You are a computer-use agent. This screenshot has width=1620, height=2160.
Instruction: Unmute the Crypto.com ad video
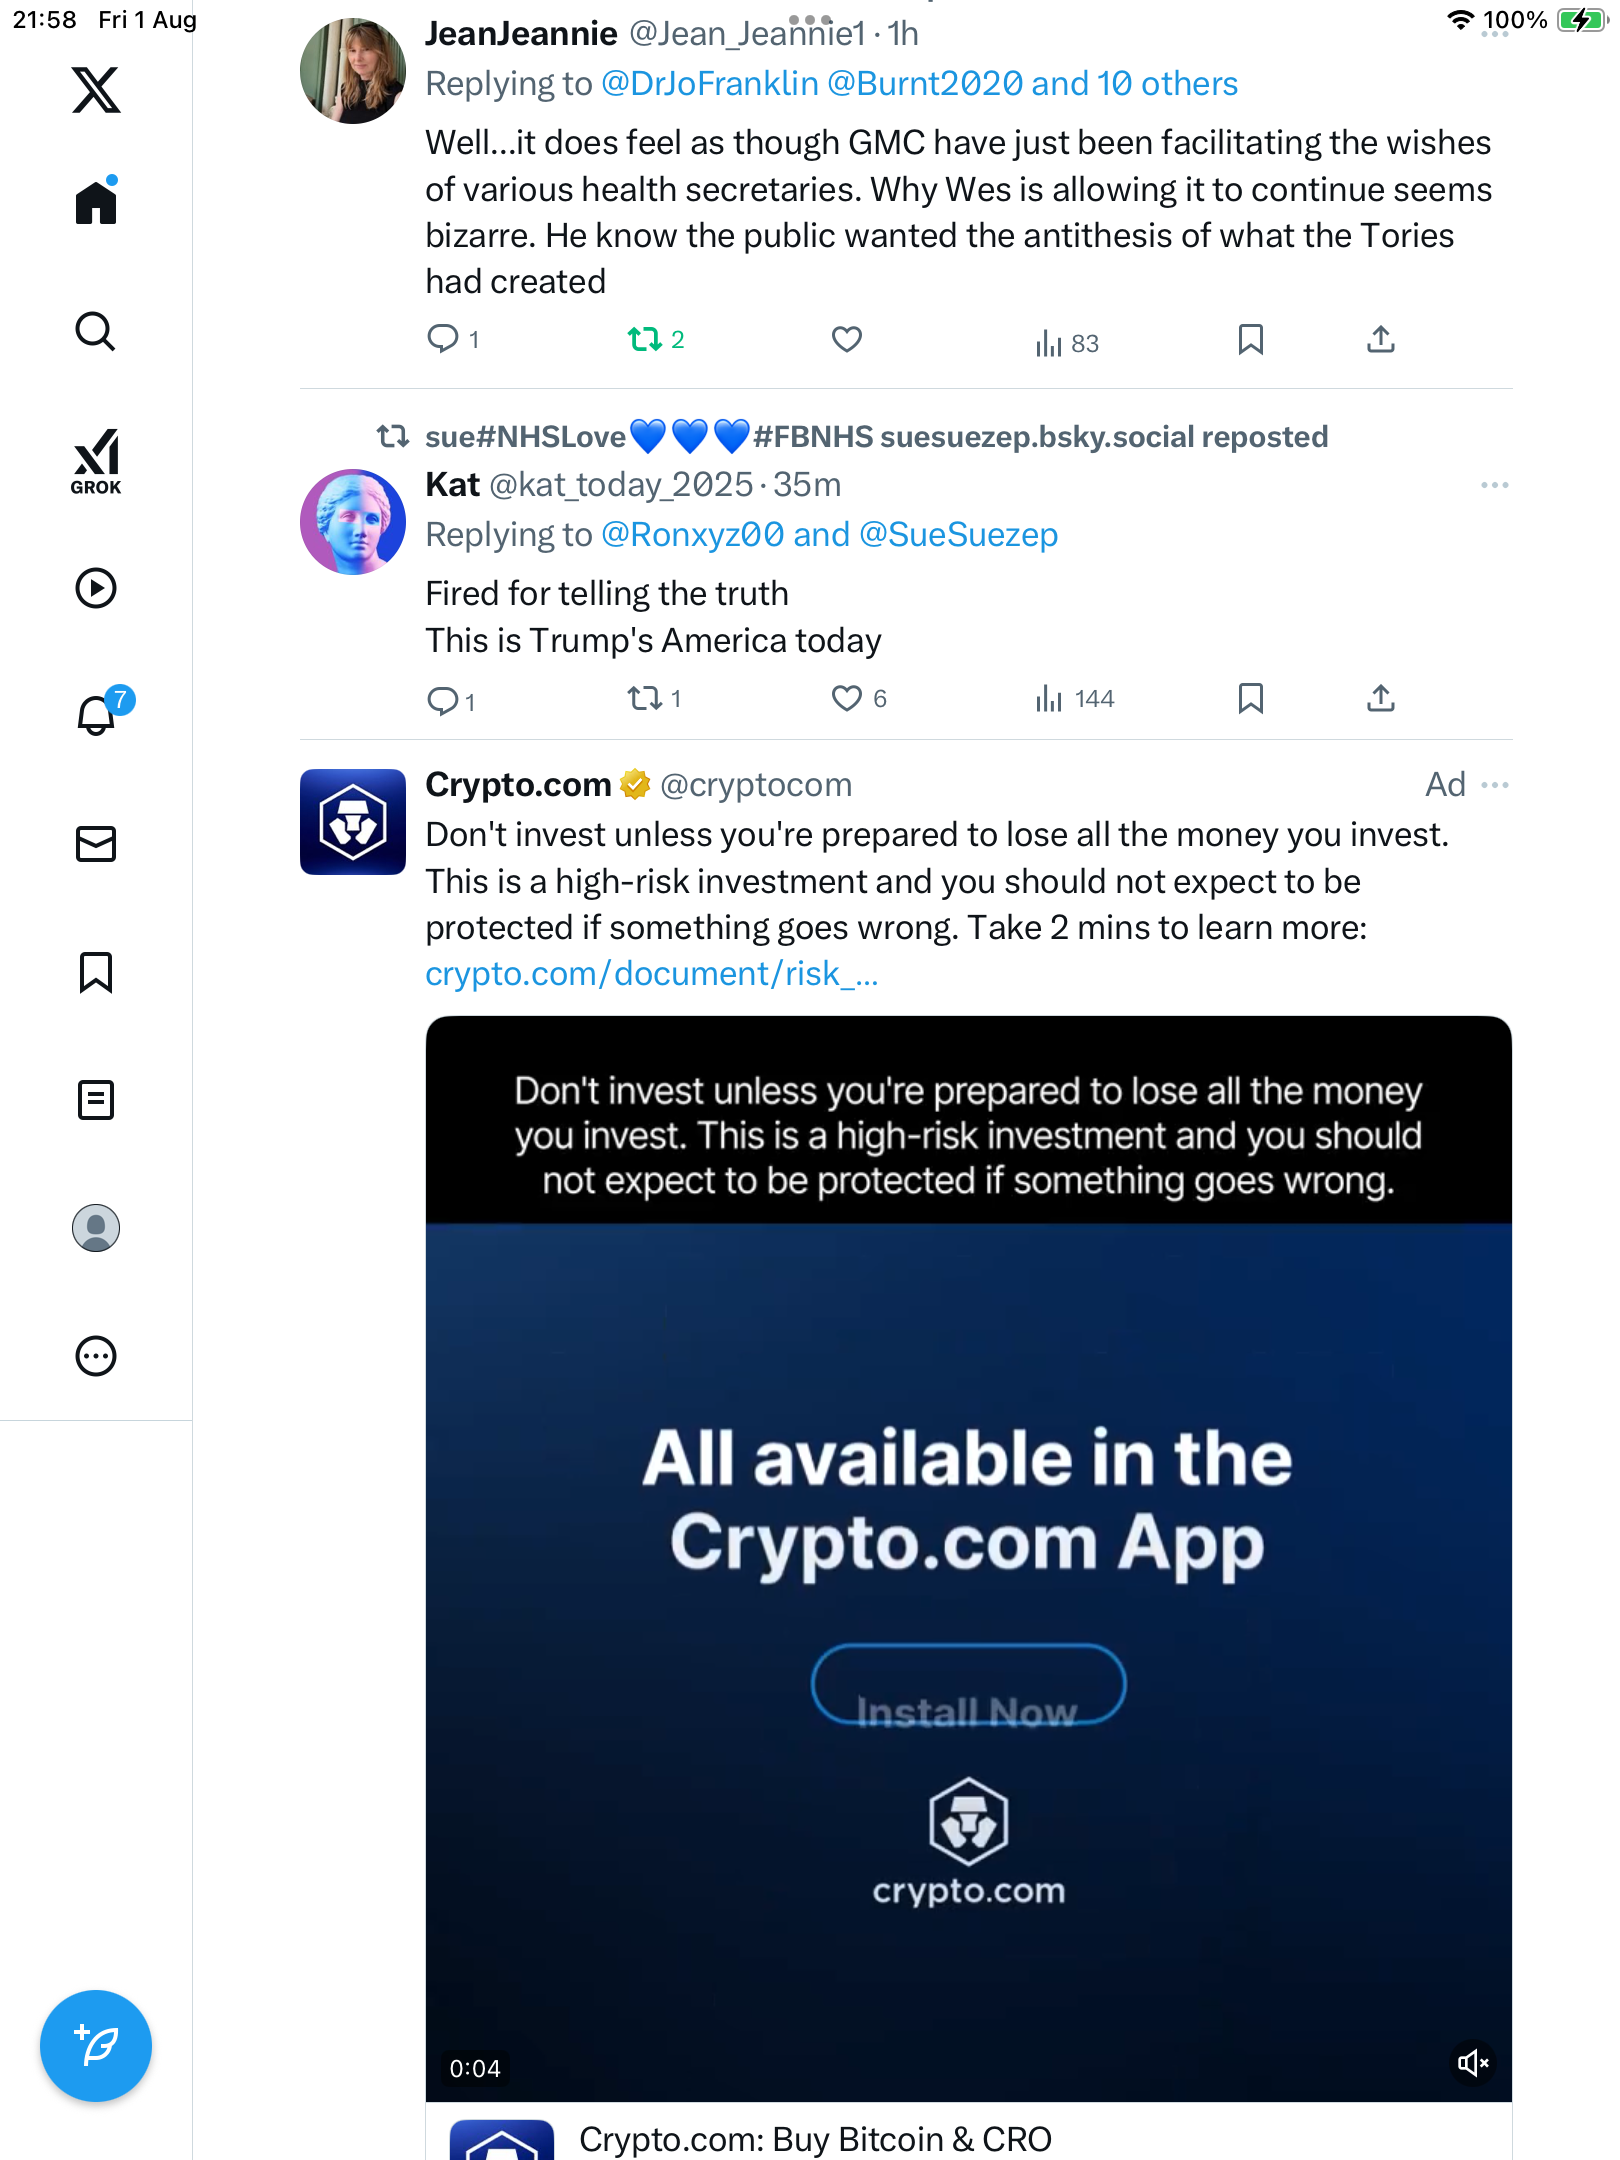point(1473,2062)
